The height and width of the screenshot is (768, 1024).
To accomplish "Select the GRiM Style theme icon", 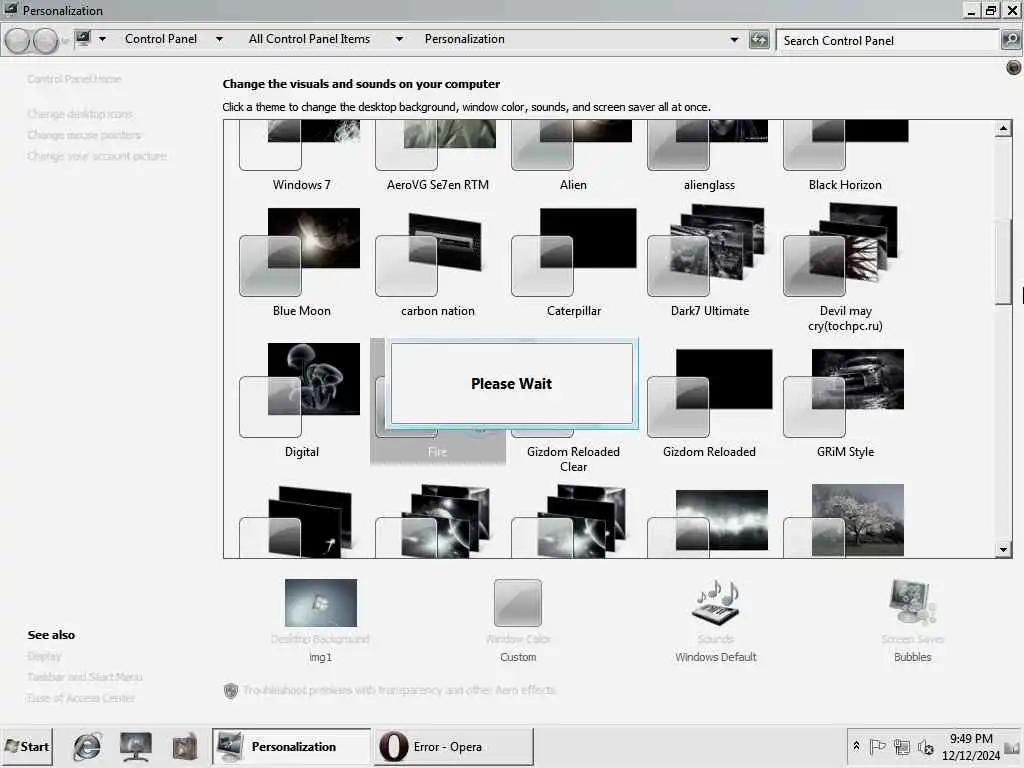I will coord(844,393).
